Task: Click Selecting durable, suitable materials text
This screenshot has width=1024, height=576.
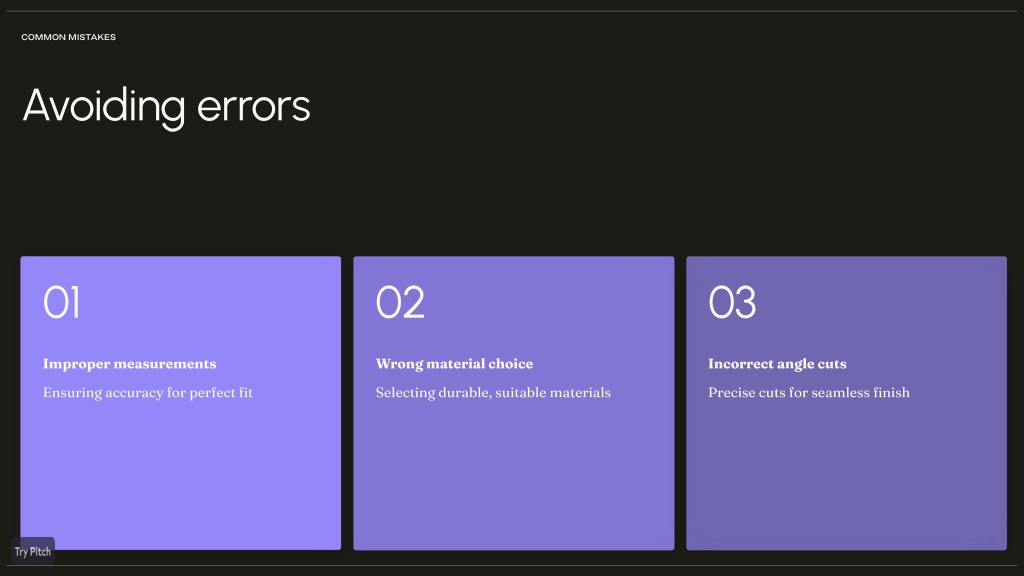Action: [x=493, y=392]
